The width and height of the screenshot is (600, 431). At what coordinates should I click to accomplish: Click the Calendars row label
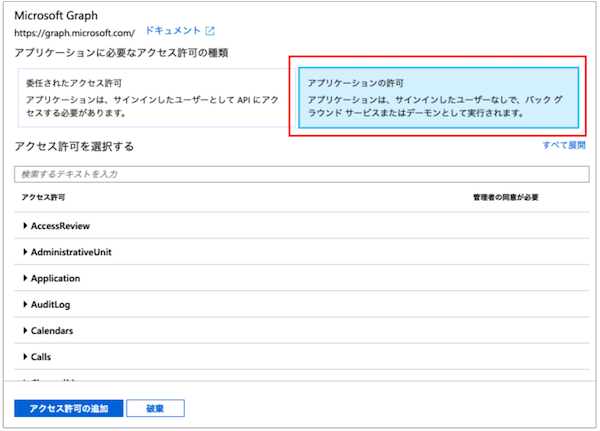pos(52,331)
